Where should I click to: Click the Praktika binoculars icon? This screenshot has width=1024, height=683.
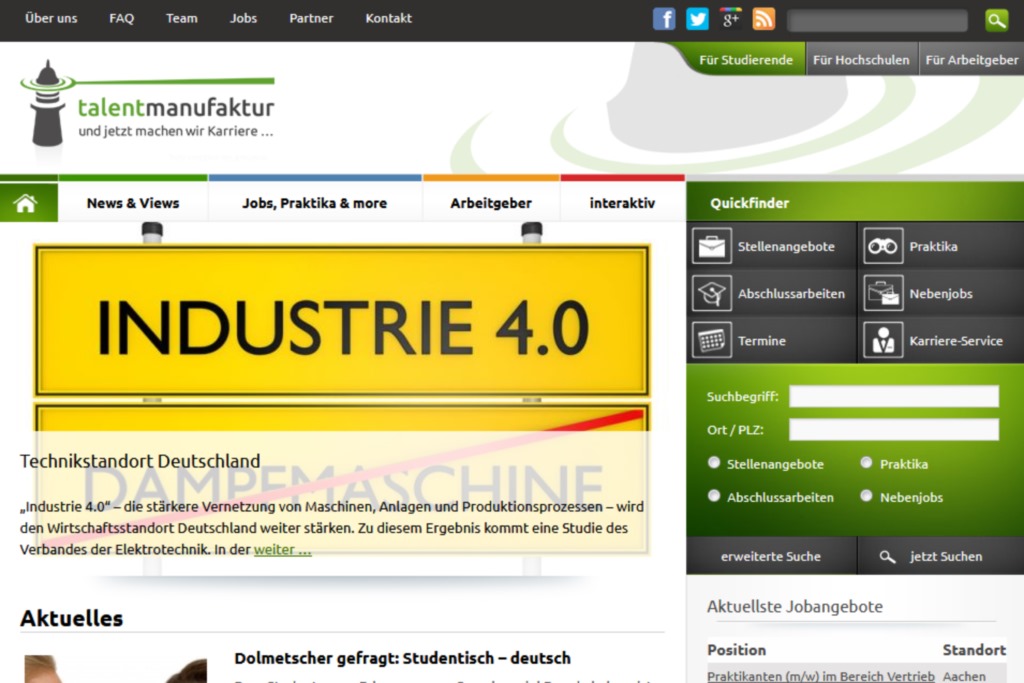pos(883,246)
